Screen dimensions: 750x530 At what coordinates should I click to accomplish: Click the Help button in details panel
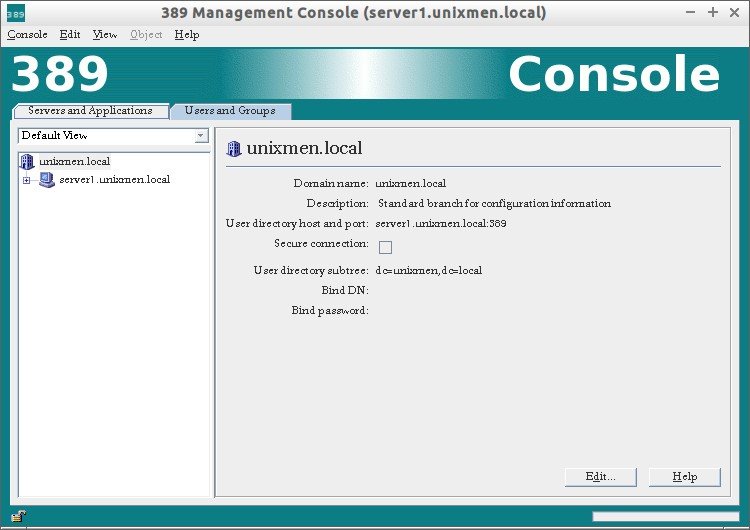pos(684,477)
